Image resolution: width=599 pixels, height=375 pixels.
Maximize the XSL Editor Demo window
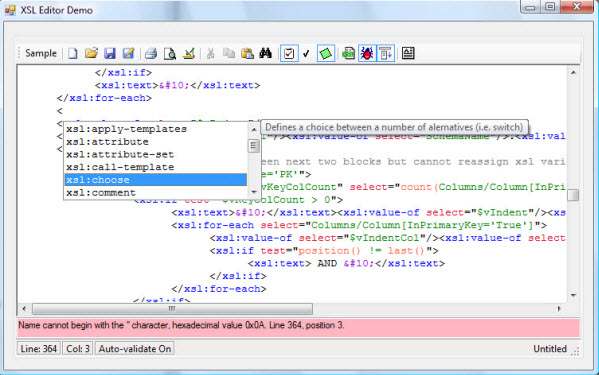coord(550,6)
